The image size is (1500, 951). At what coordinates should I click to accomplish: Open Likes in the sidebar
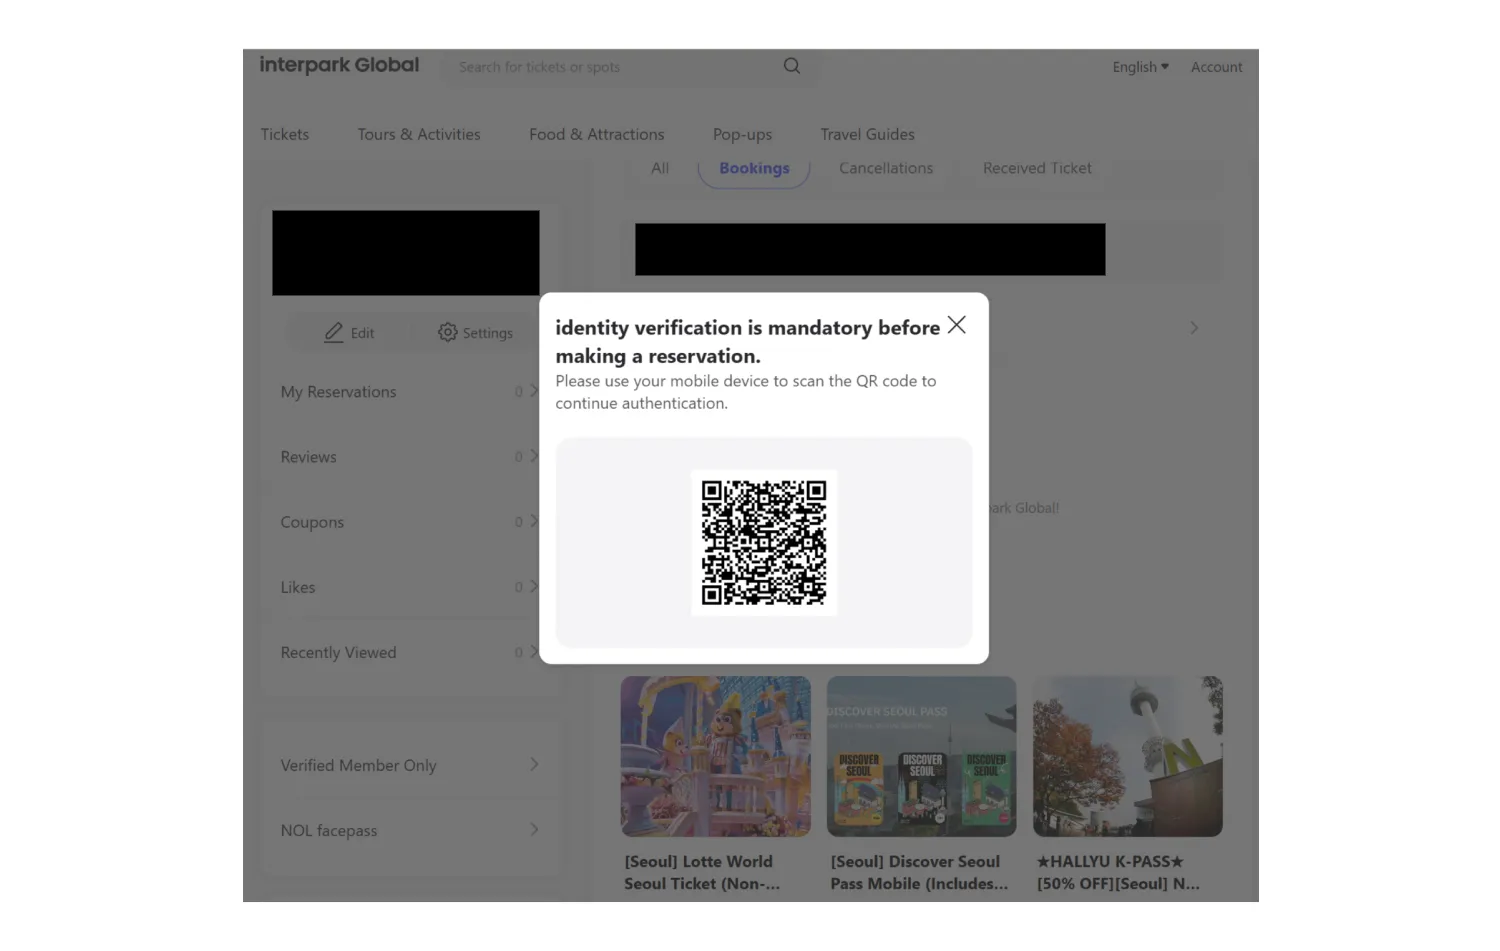click(x=298, y=587)
